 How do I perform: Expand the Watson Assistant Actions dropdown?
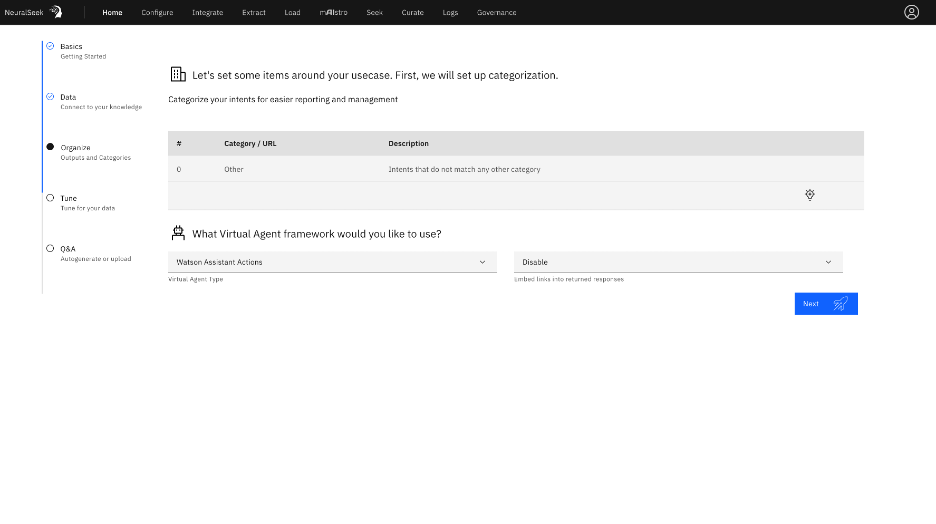click(331, 262)
